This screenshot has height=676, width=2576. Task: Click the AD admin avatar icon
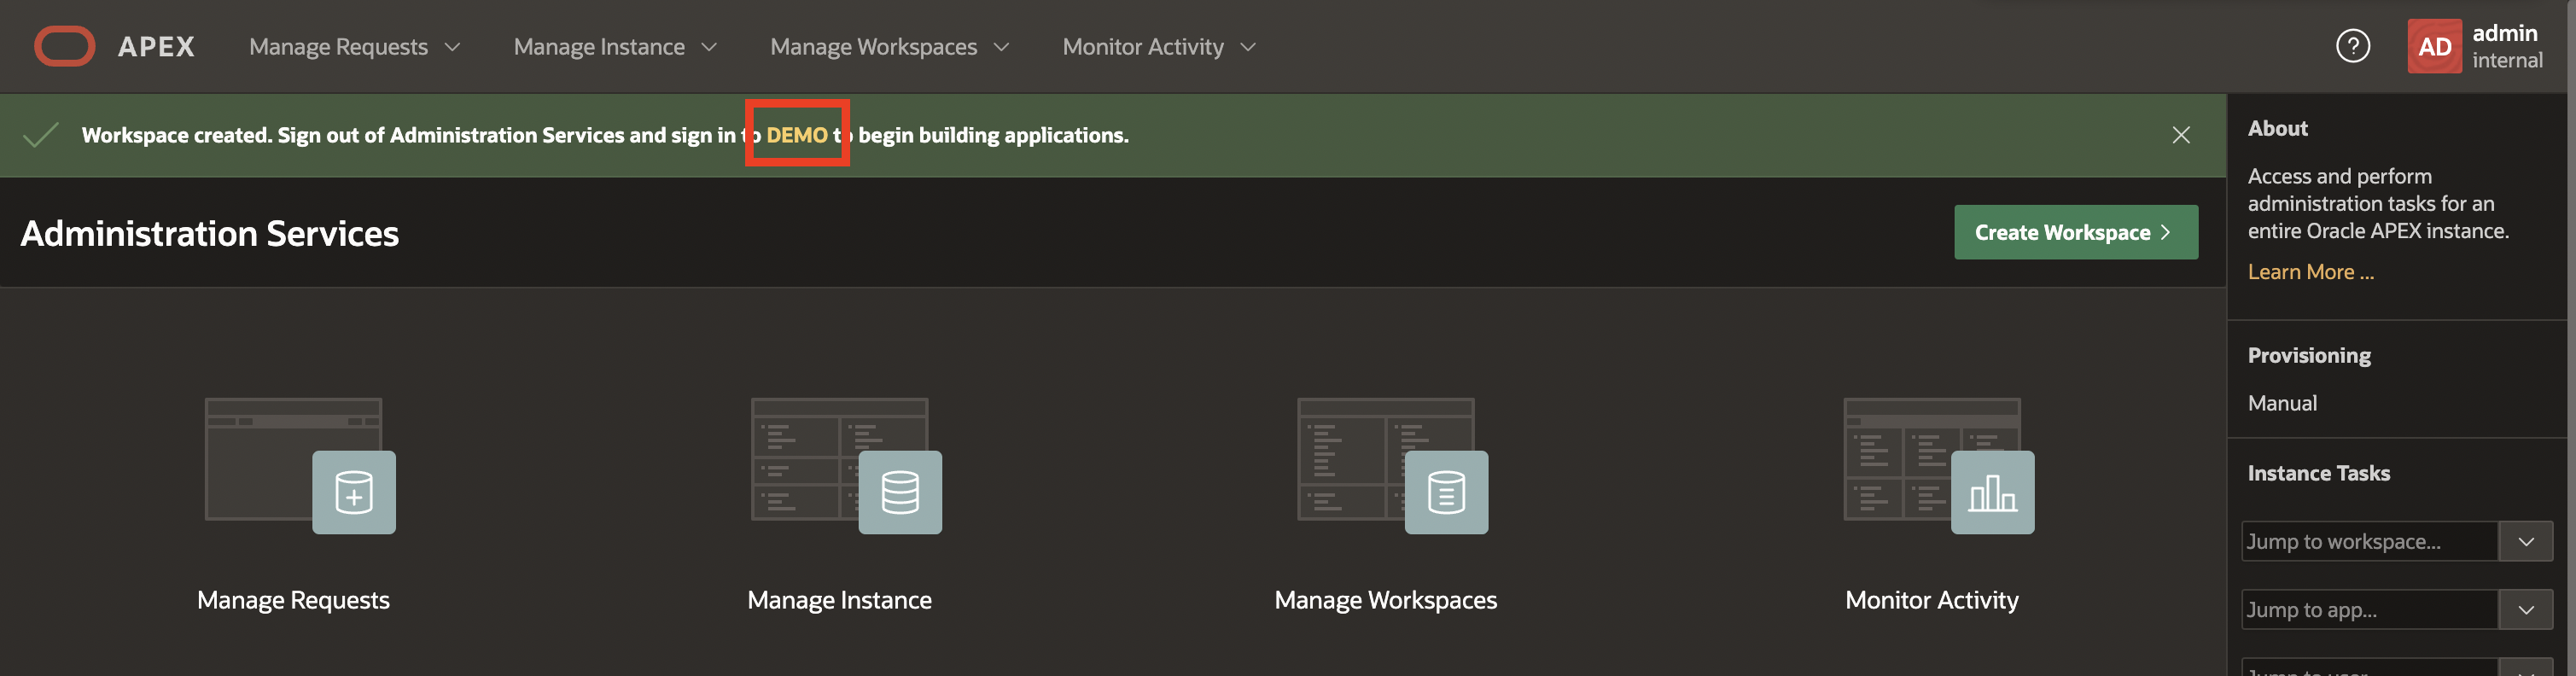pyautogui.click(x=2433, y=46)
